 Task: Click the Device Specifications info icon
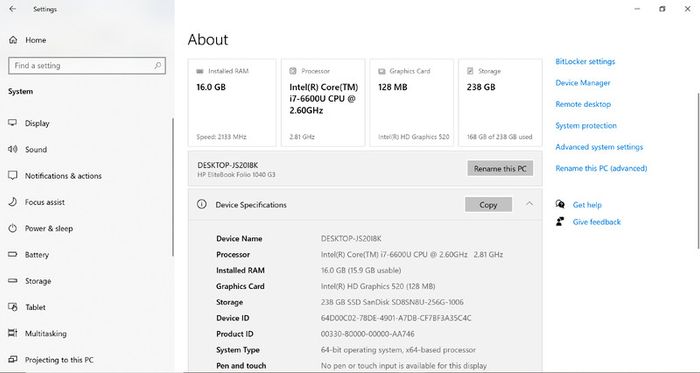tap(202, 204)
